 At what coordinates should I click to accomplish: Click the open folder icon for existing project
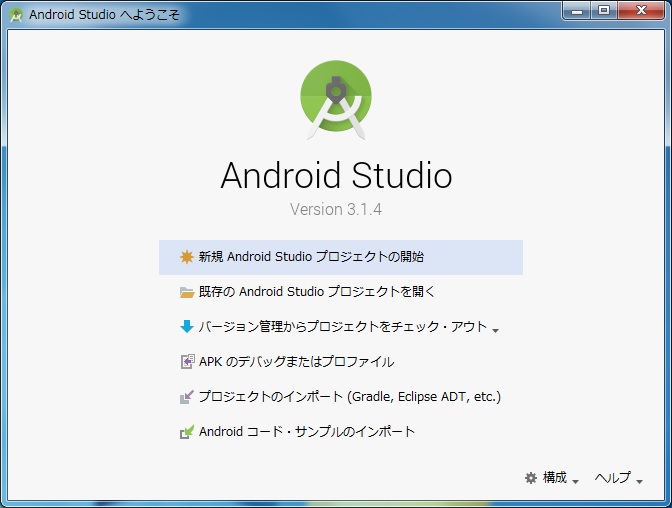point(187,292)
